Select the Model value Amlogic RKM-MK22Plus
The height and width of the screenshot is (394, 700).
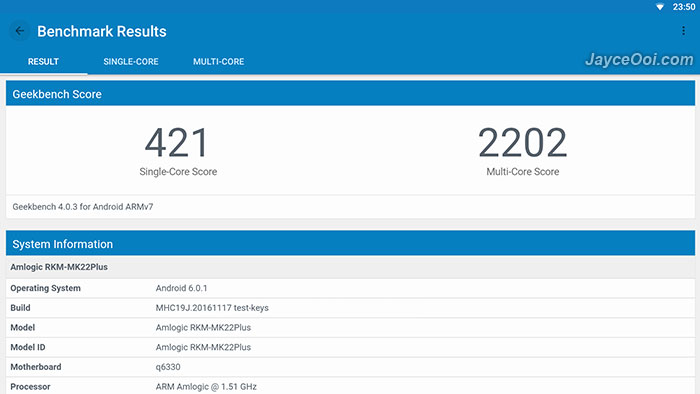click(x=203, y=328)
